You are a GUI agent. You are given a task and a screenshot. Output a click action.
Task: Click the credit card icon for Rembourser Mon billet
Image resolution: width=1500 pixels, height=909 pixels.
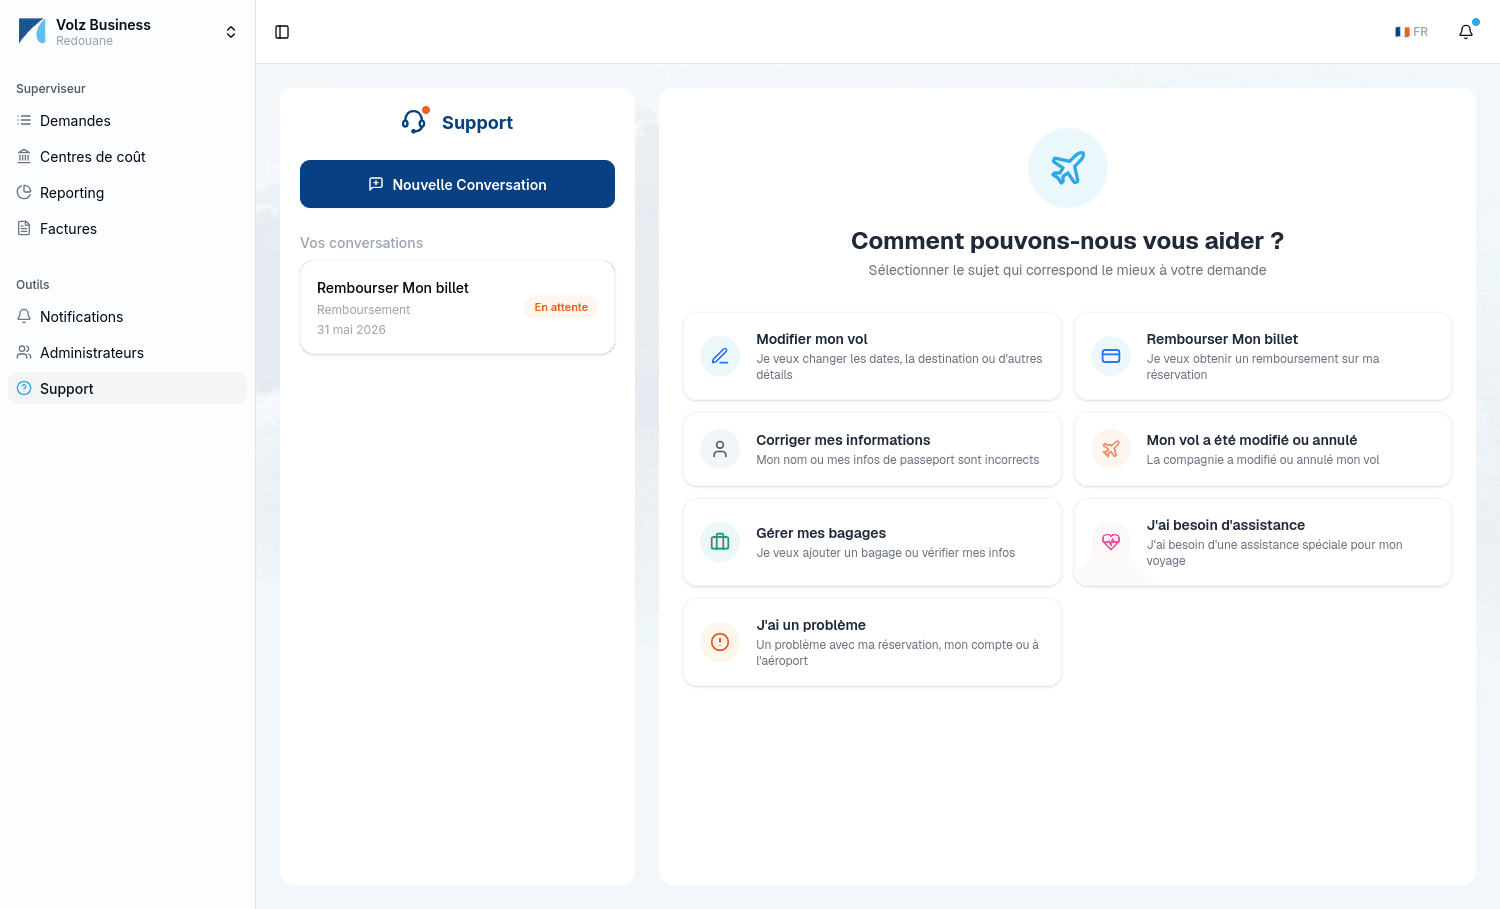[1110, 356]
